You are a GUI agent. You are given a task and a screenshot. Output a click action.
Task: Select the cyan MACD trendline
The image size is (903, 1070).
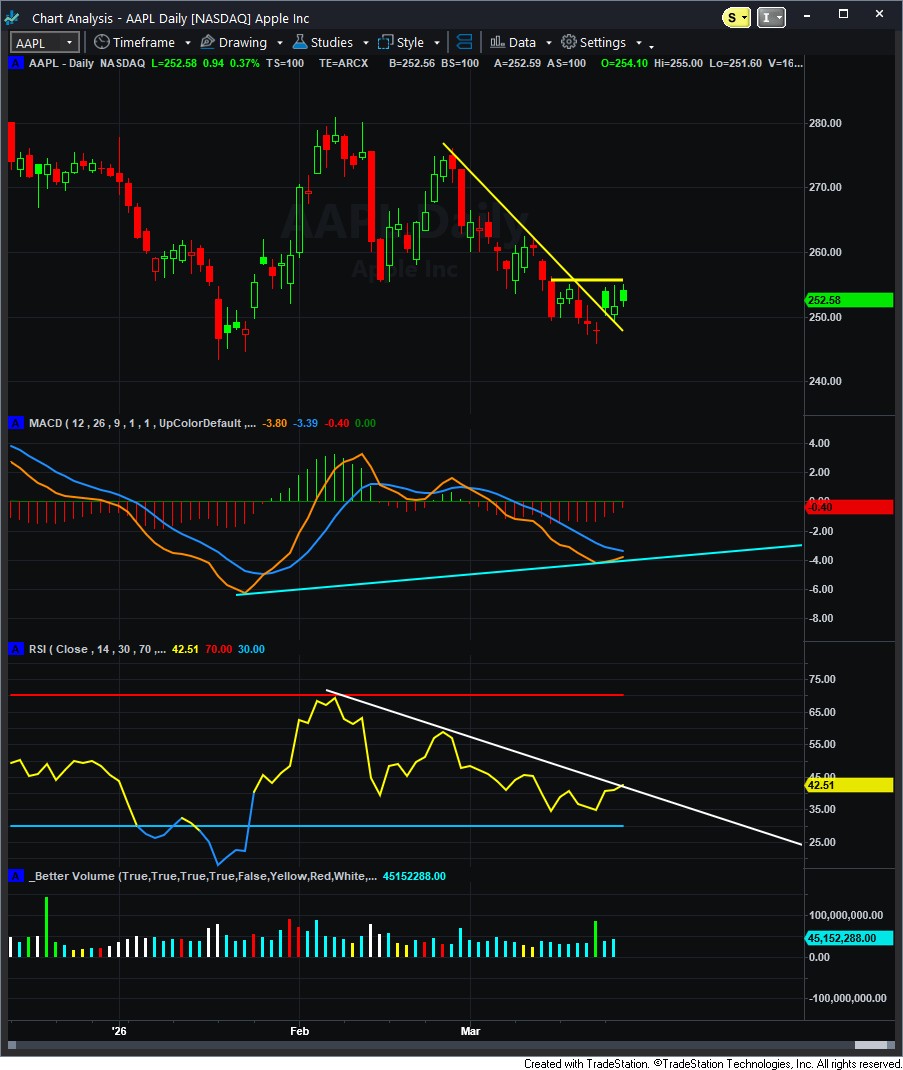tap(519, 570)
